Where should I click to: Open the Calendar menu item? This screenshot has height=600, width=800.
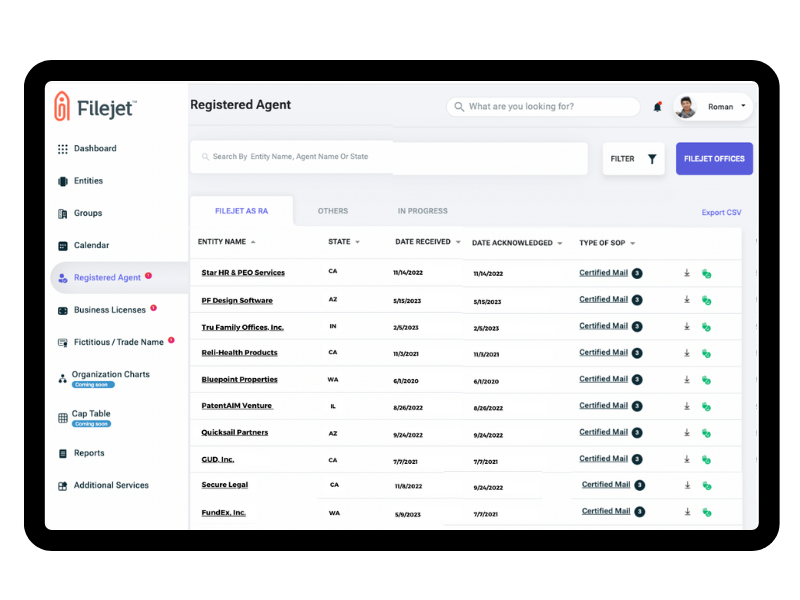pyautogui.click(x=91, y=245)
